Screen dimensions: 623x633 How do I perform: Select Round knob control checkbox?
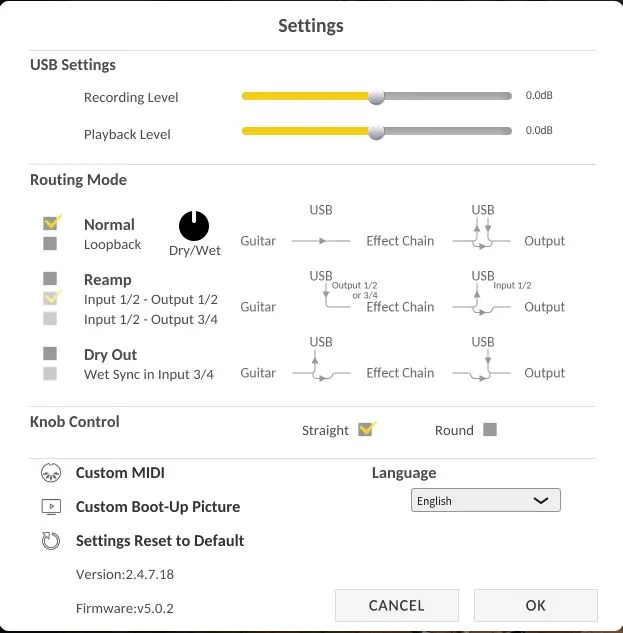click(489, 430)
